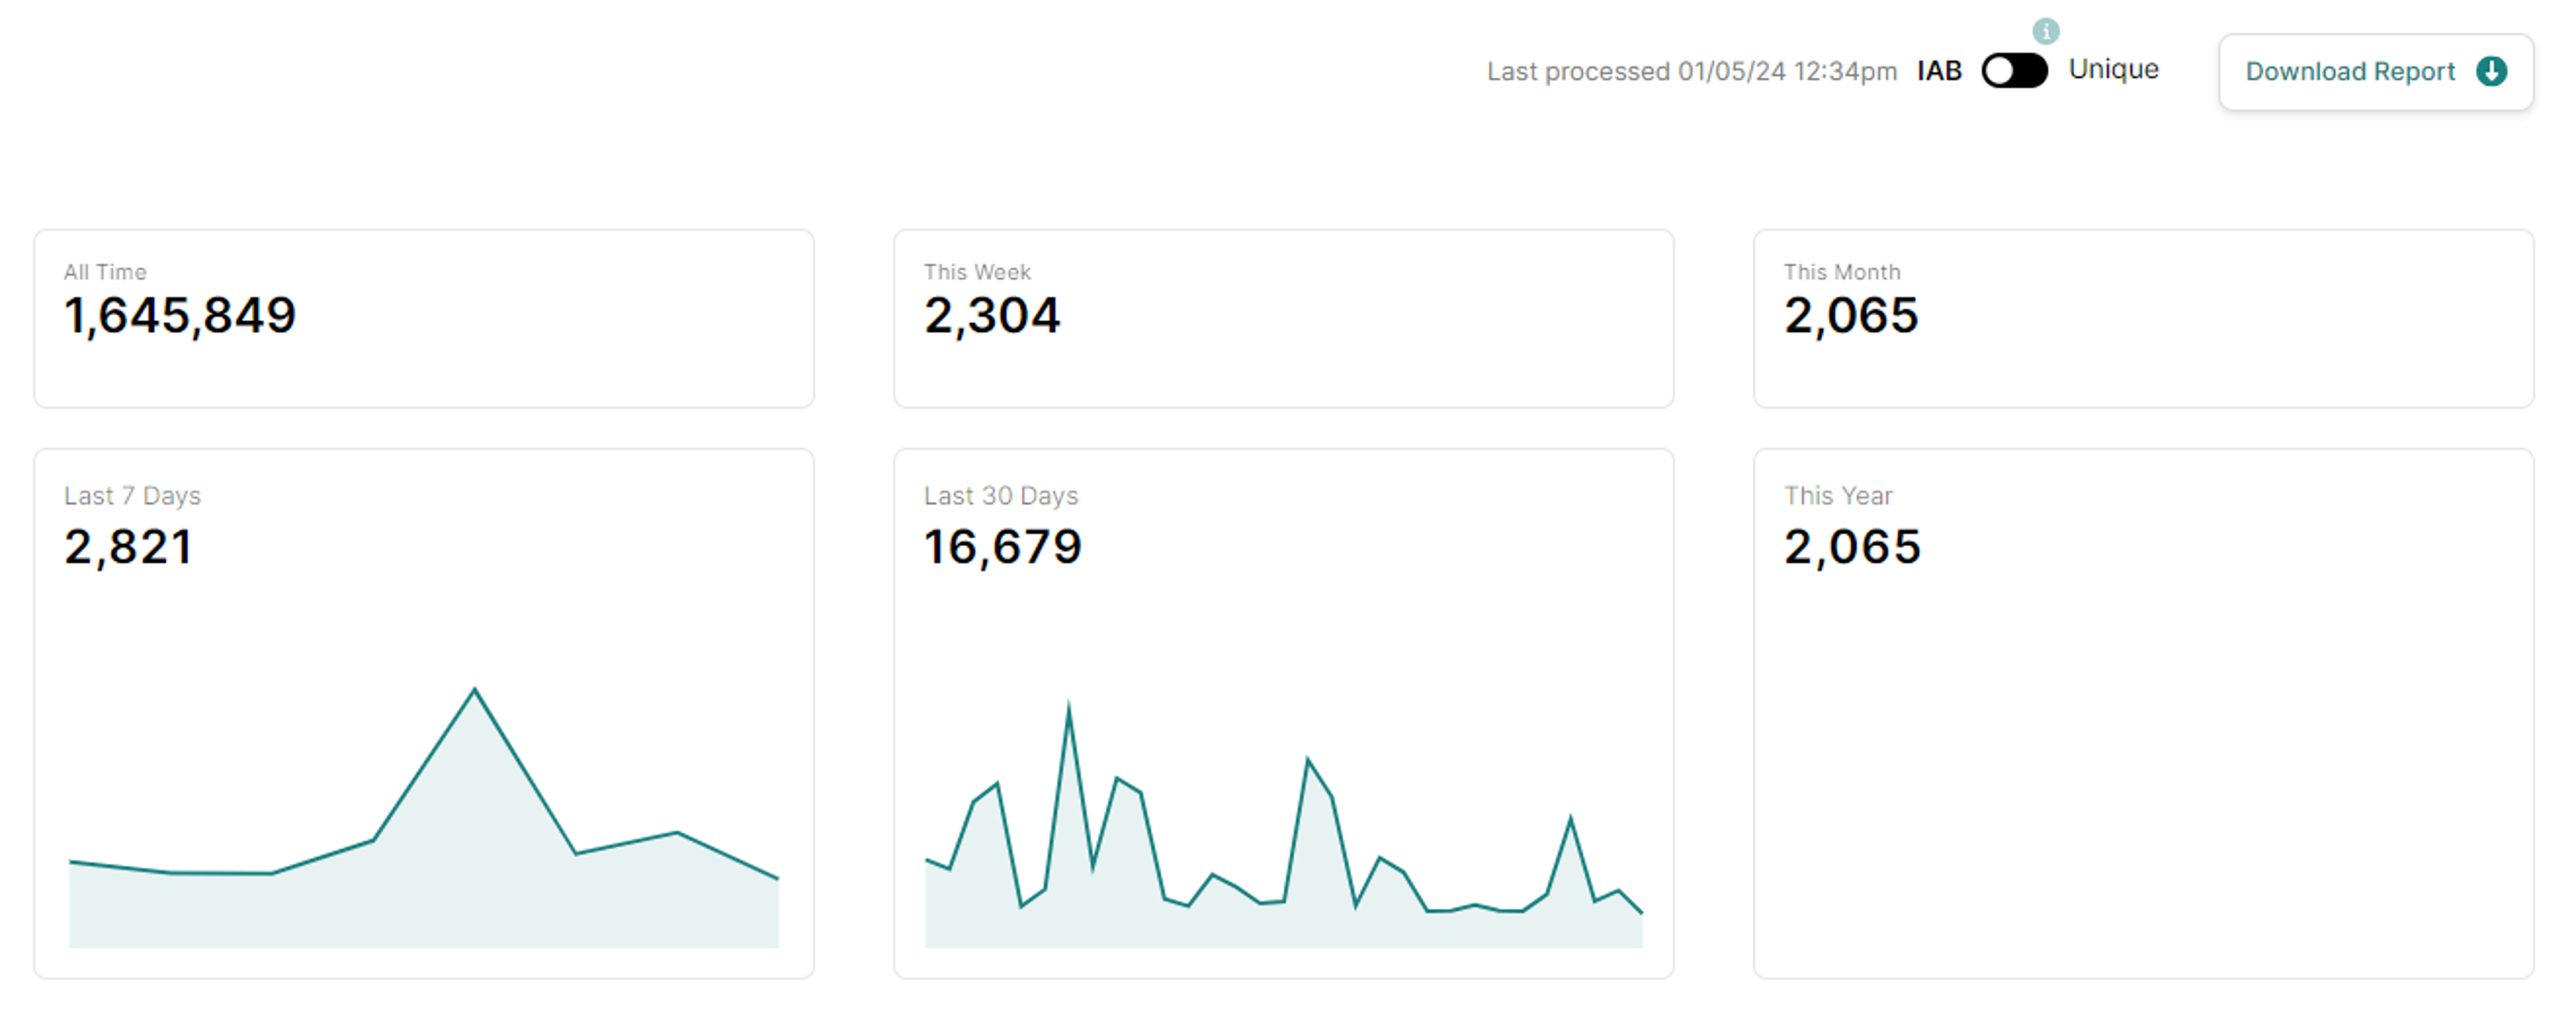Click the tallest Last 30 Days spike
The image size is (2576, 1009).
pos(1068,708)
